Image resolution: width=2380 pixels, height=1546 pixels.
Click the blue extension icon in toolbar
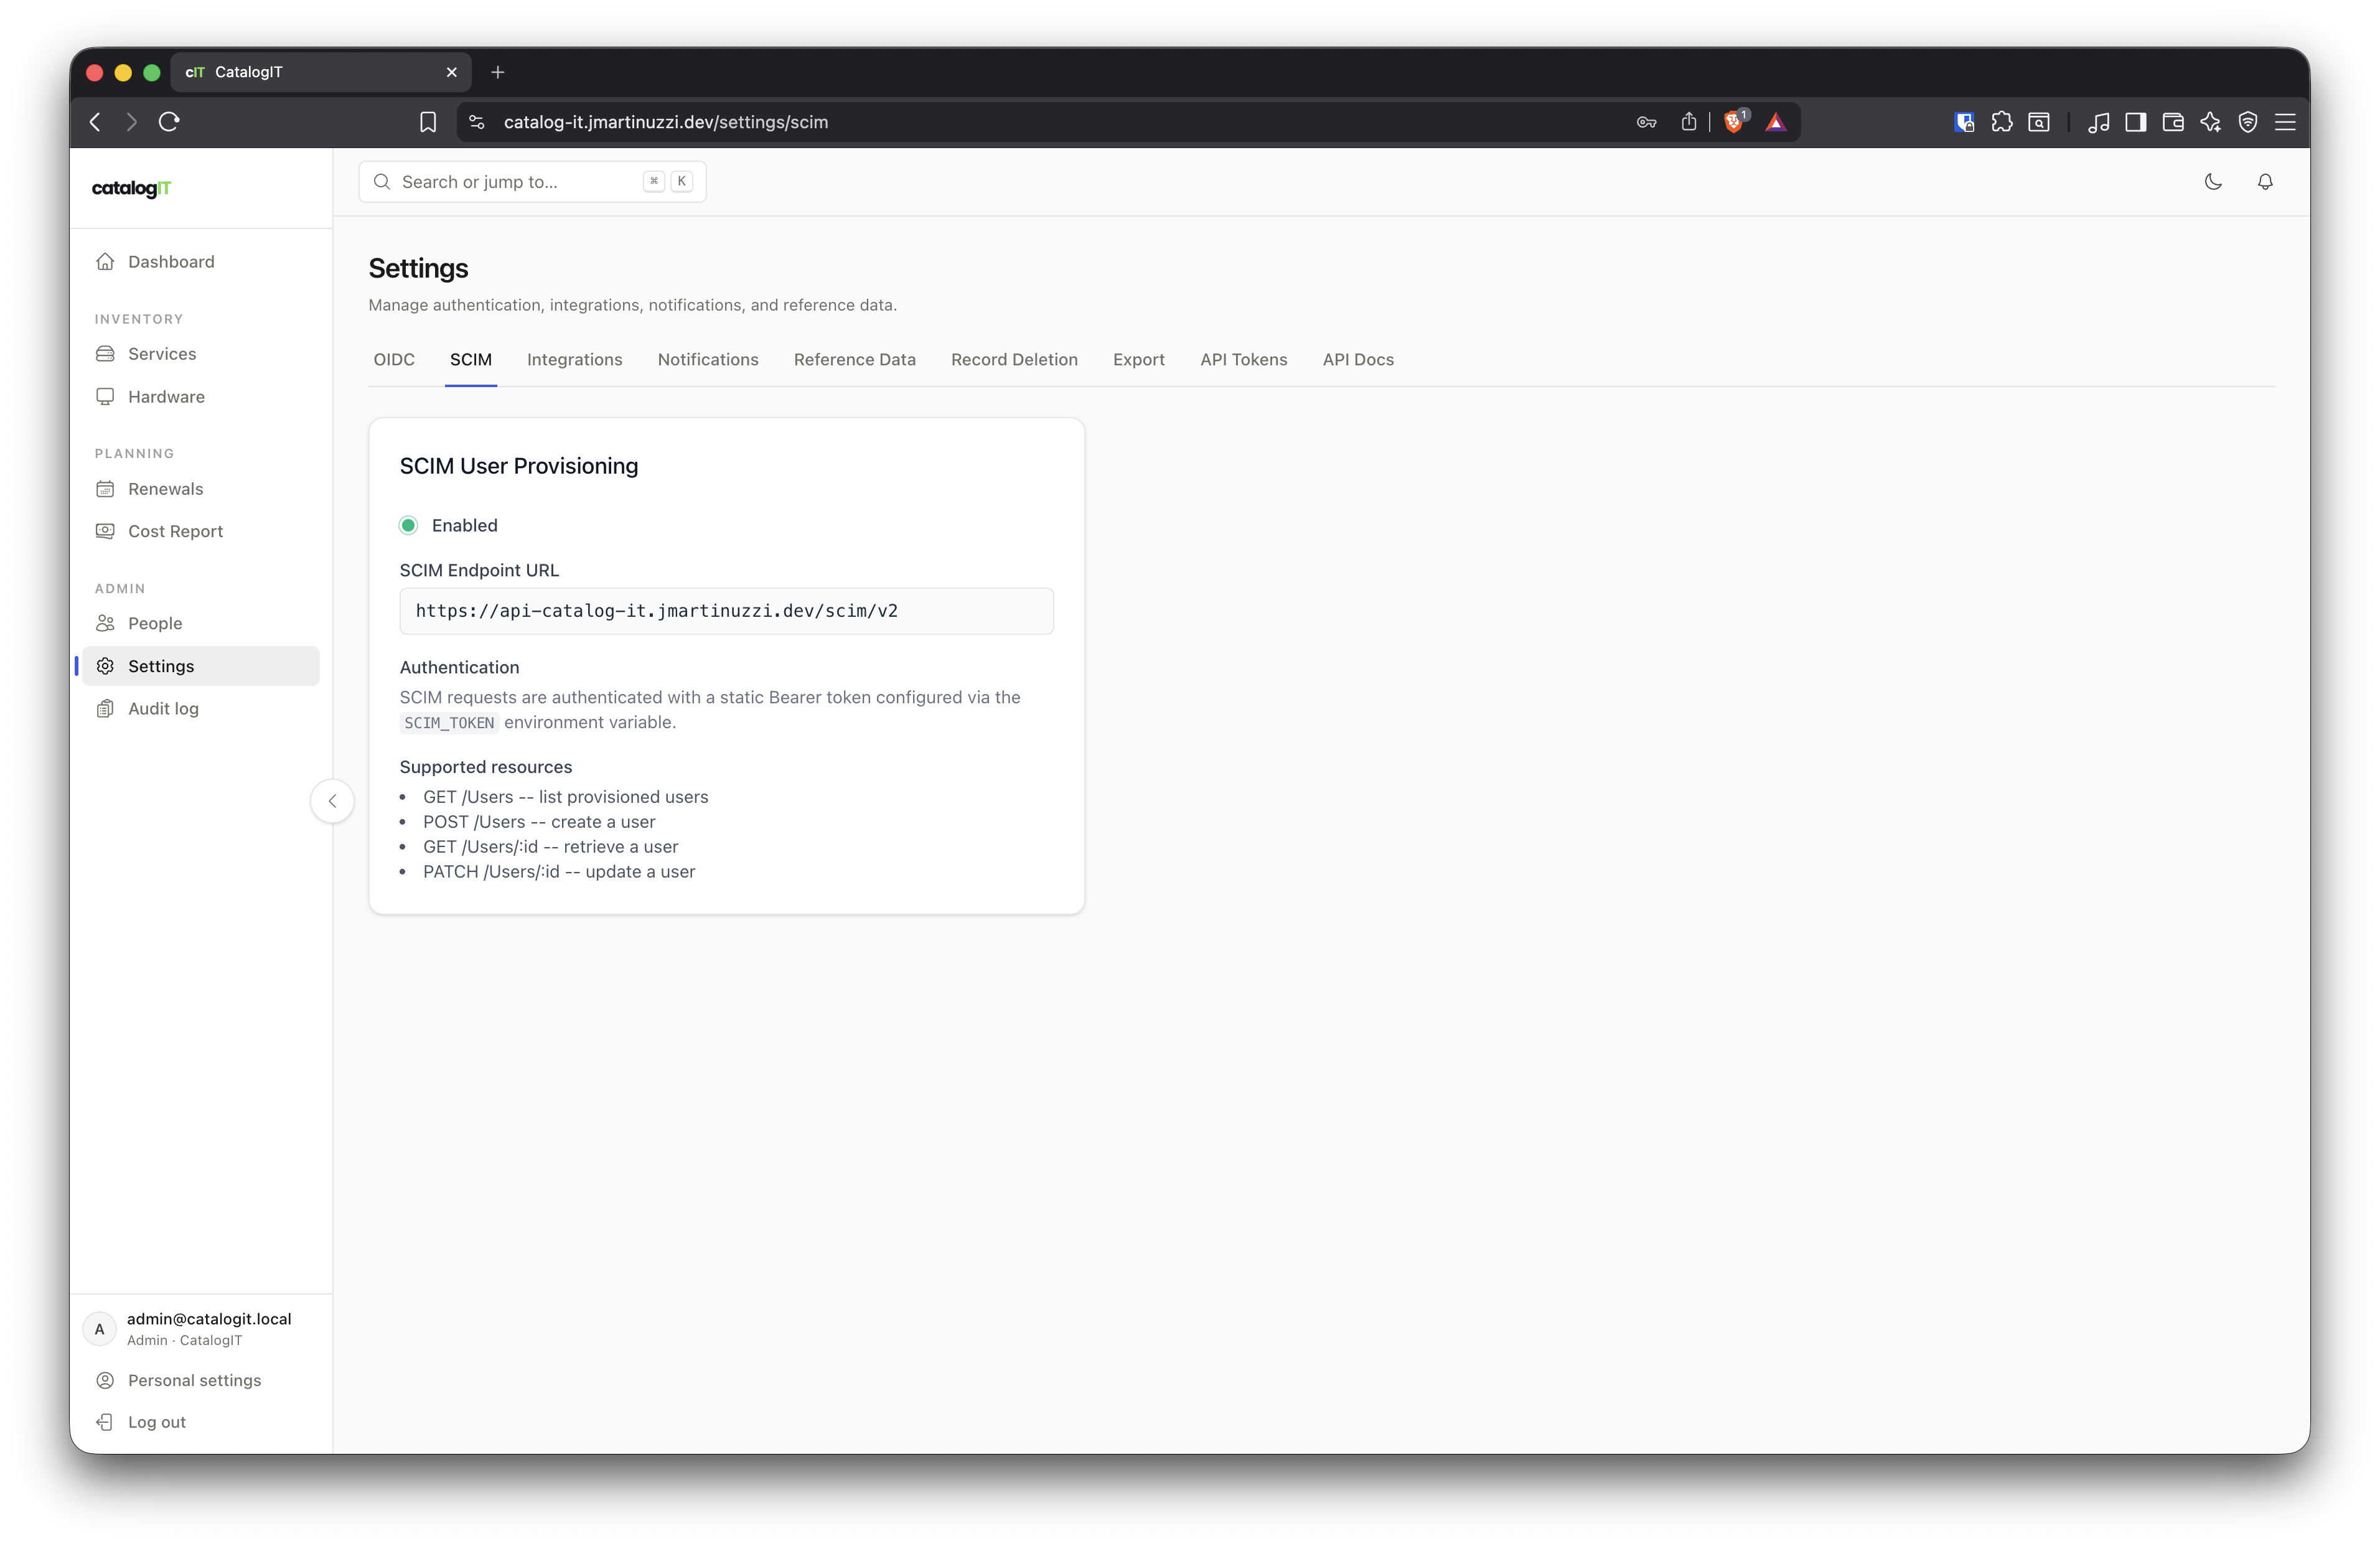pos(1964,122)
